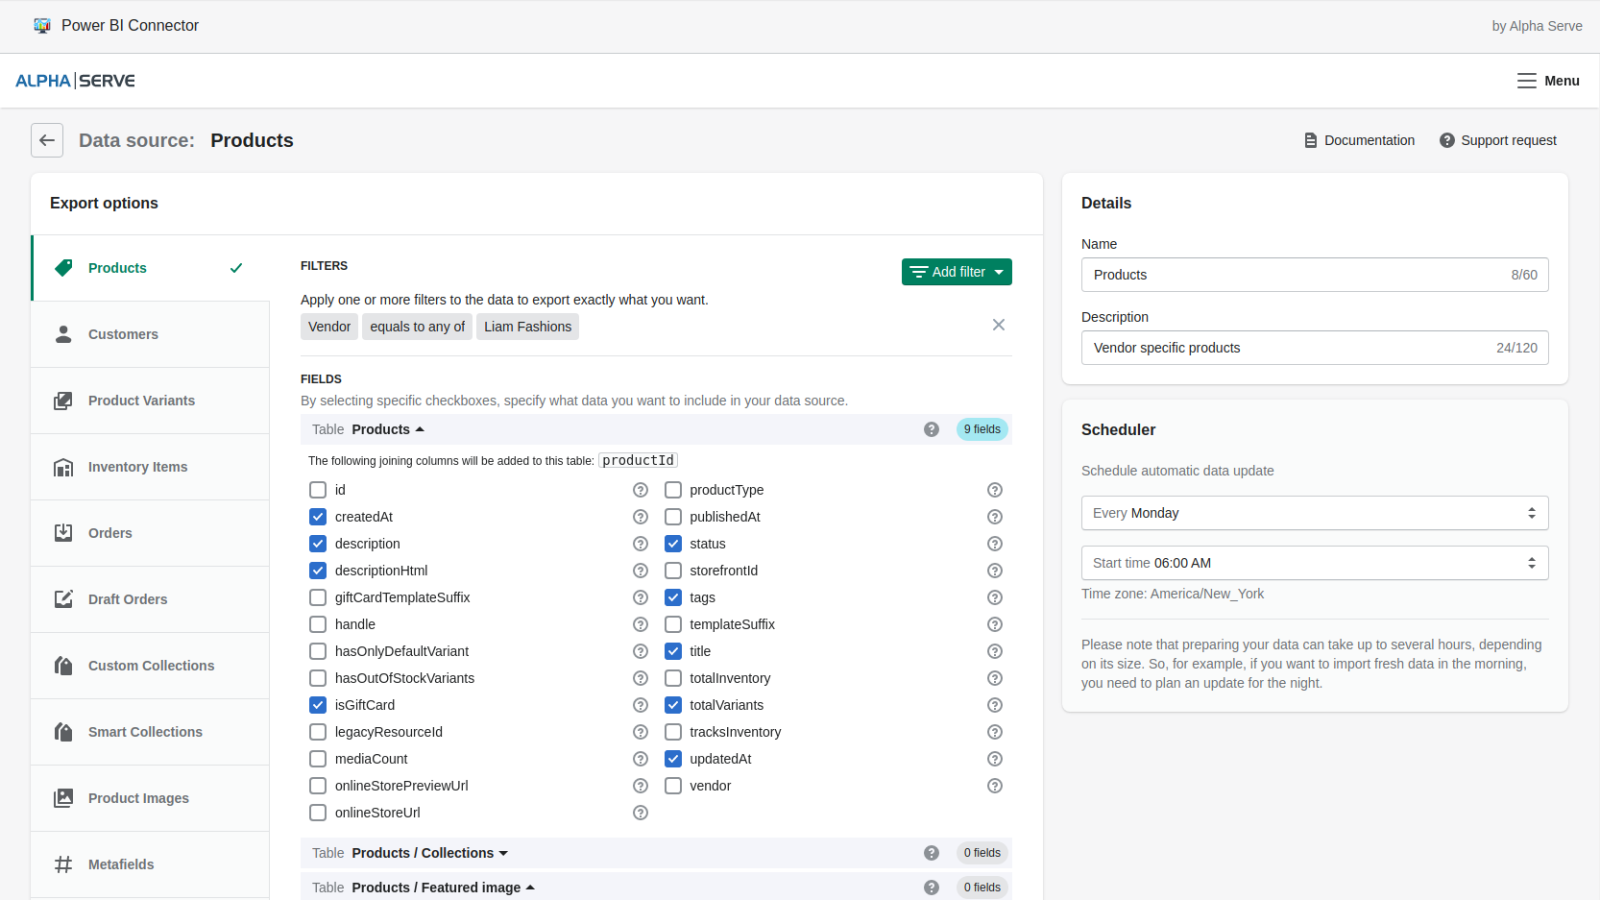1600x900 pixels.
Task: Select the Customers person icon
Action: pos(62,333)
